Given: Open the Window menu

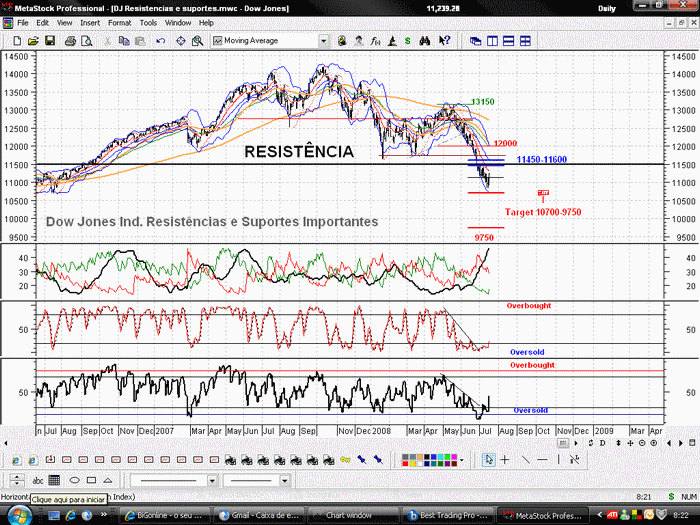Looking at the screenshot, I should pyautogui.click(x=178, y=23).
